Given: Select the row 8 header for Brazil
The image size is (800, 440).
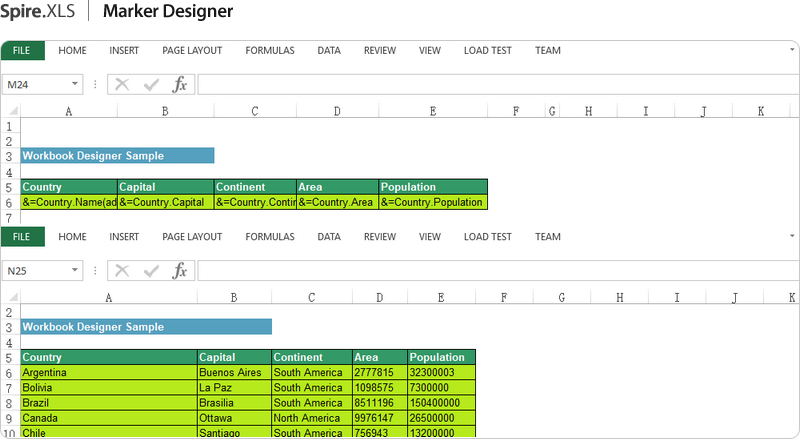Looking at the screenshot, I should [9, 403].
